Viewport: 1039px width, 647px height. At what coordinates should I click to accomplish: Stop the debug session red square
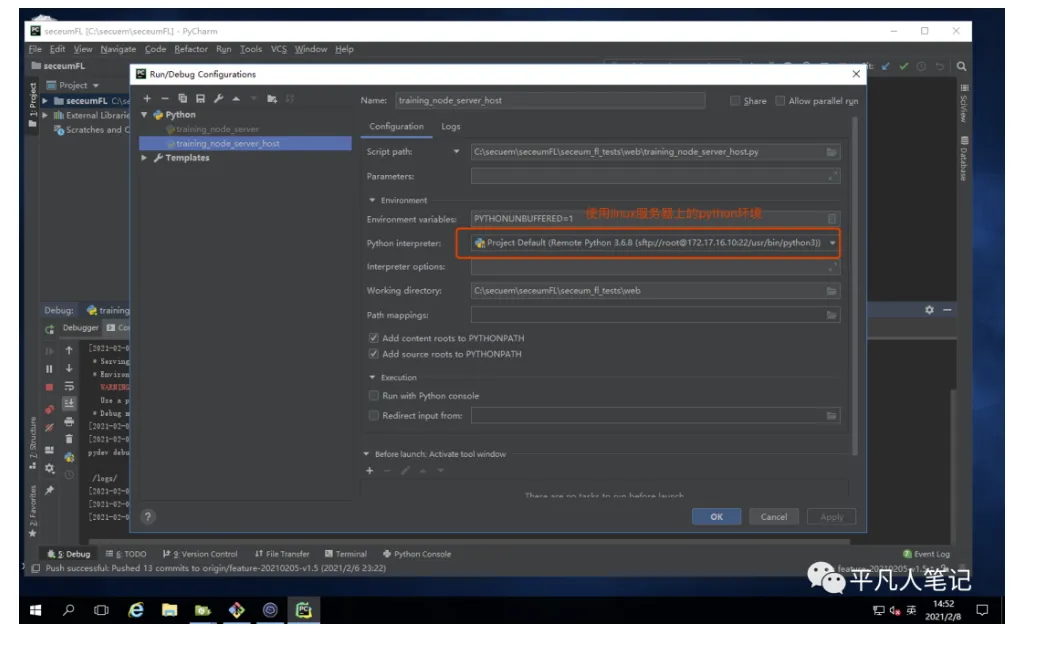click(49, 386)
